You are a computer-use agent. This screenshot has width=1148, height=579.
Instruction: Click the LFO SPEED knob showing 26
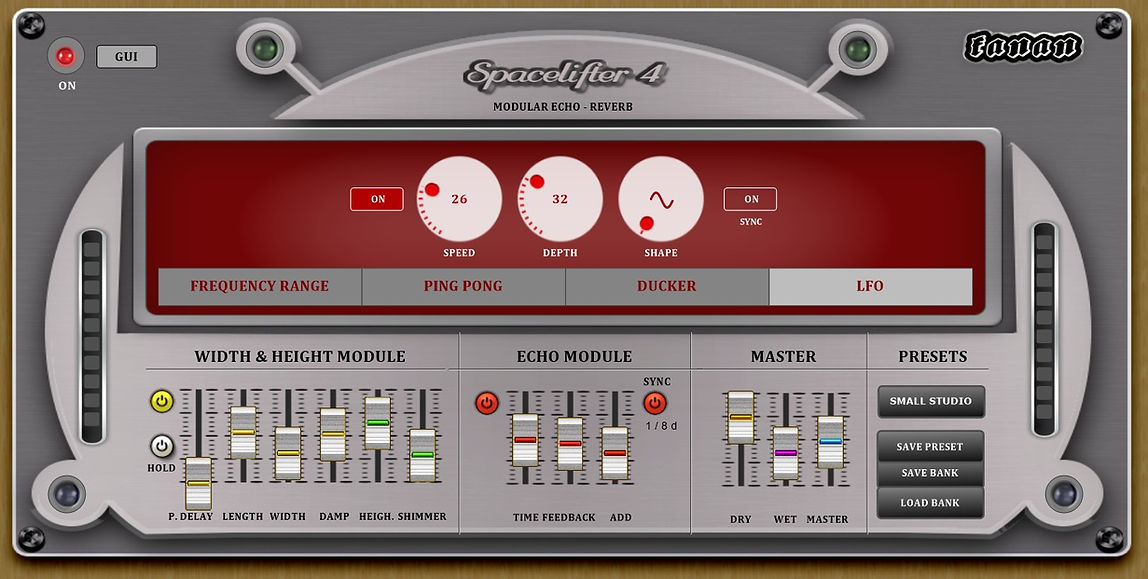click(459, 199)
